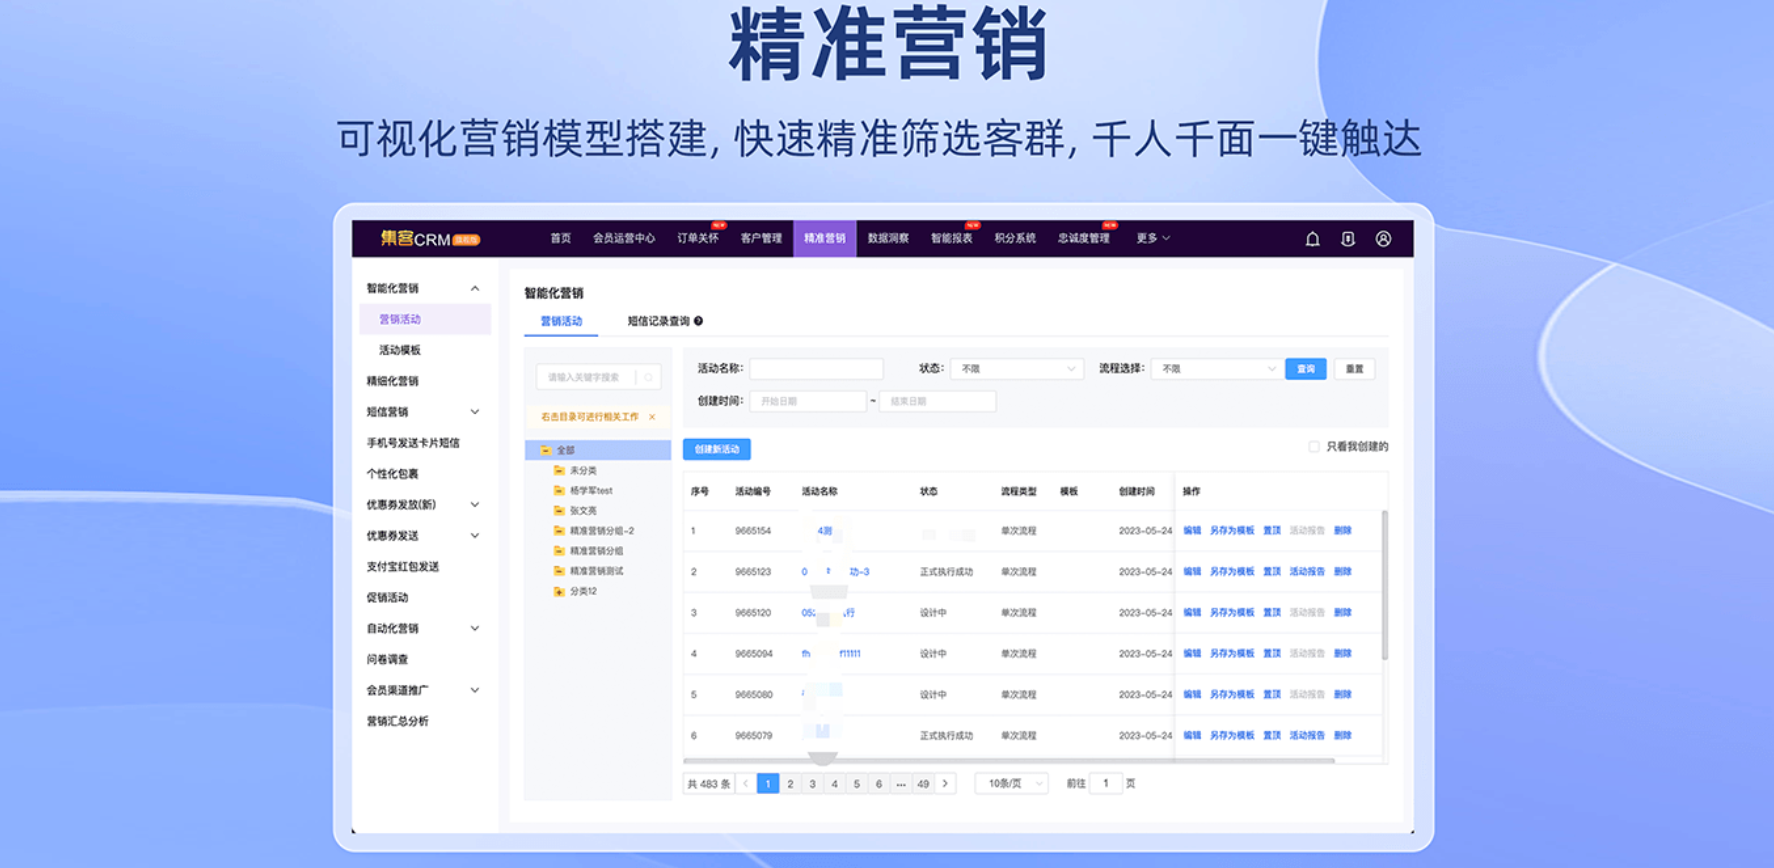Open 首页 in the top navigation
1774x868 pixels.
[x=560, y=238]
